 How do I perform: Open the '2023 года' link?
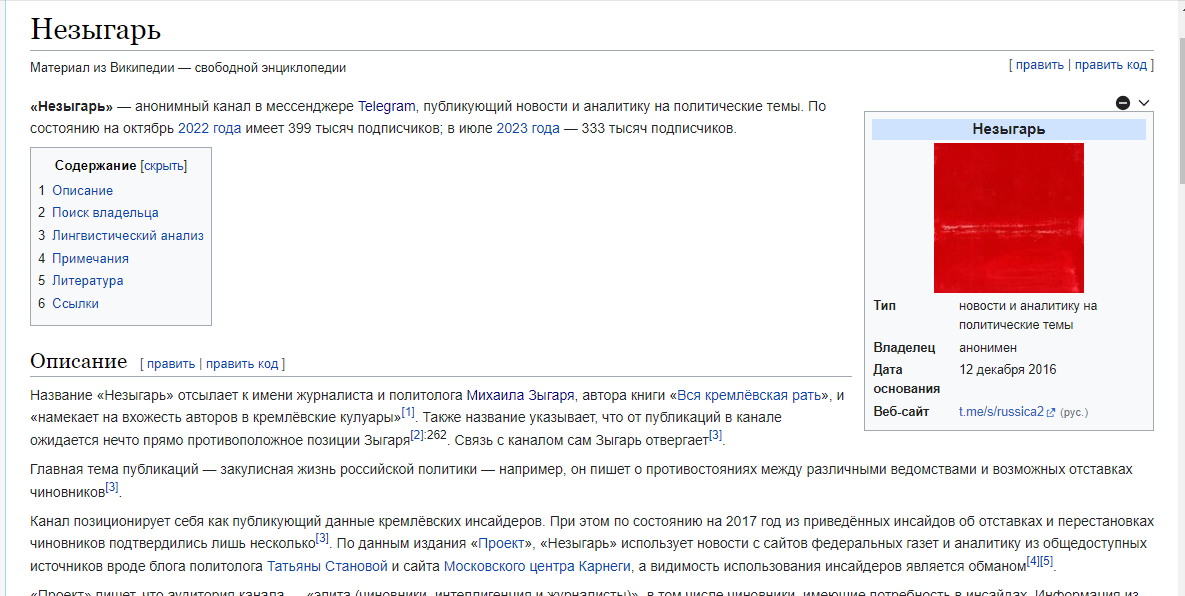point(528,128)
